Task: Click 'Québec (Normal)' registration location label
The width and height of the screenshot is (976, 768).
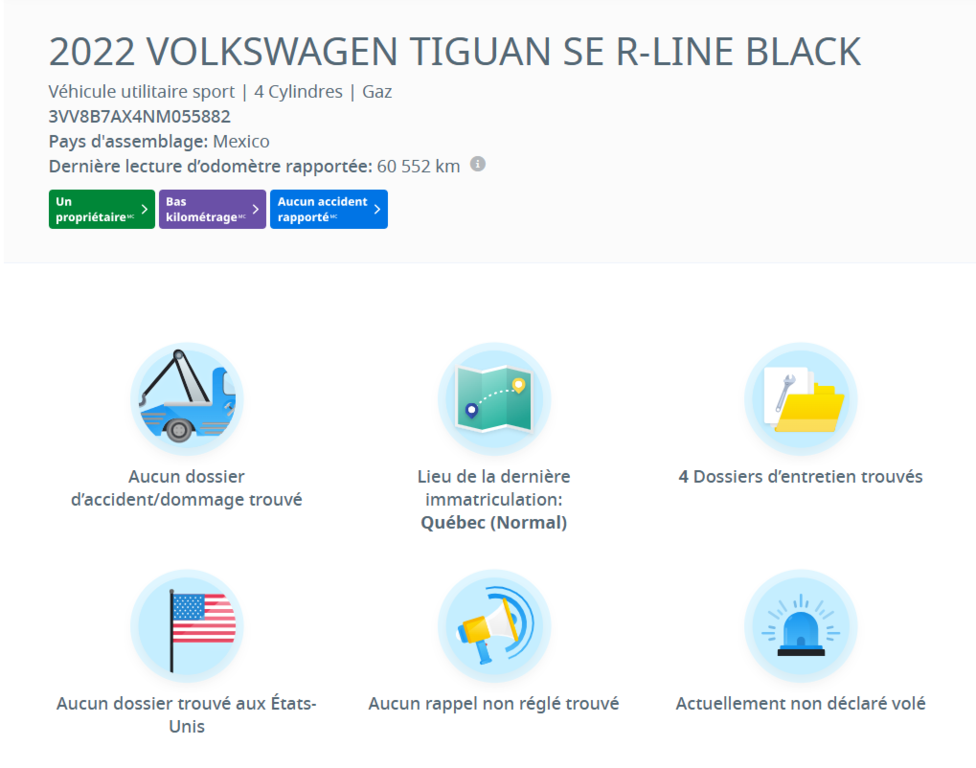Action: click(x=494, y=519)
